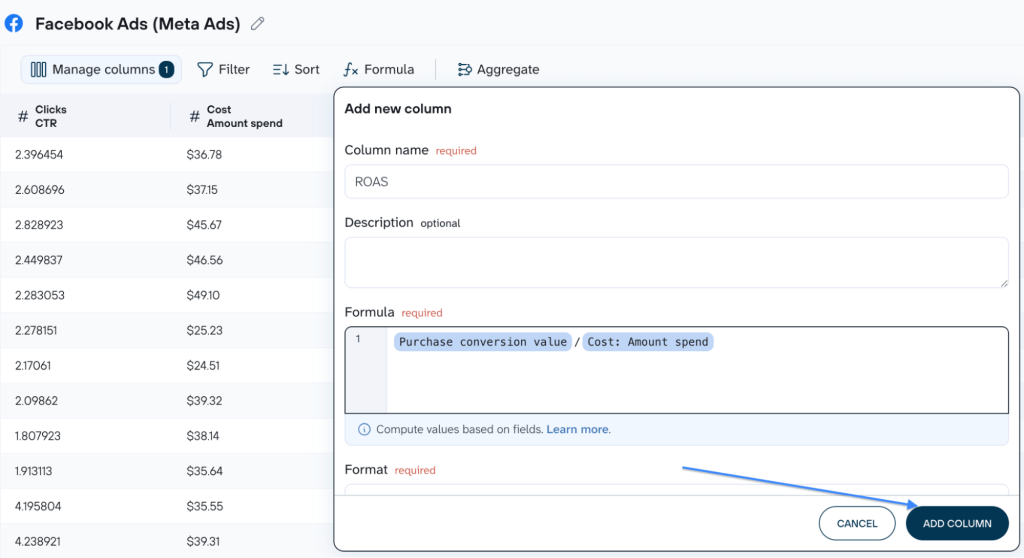Open Manage columns panel

coord(101,69)
